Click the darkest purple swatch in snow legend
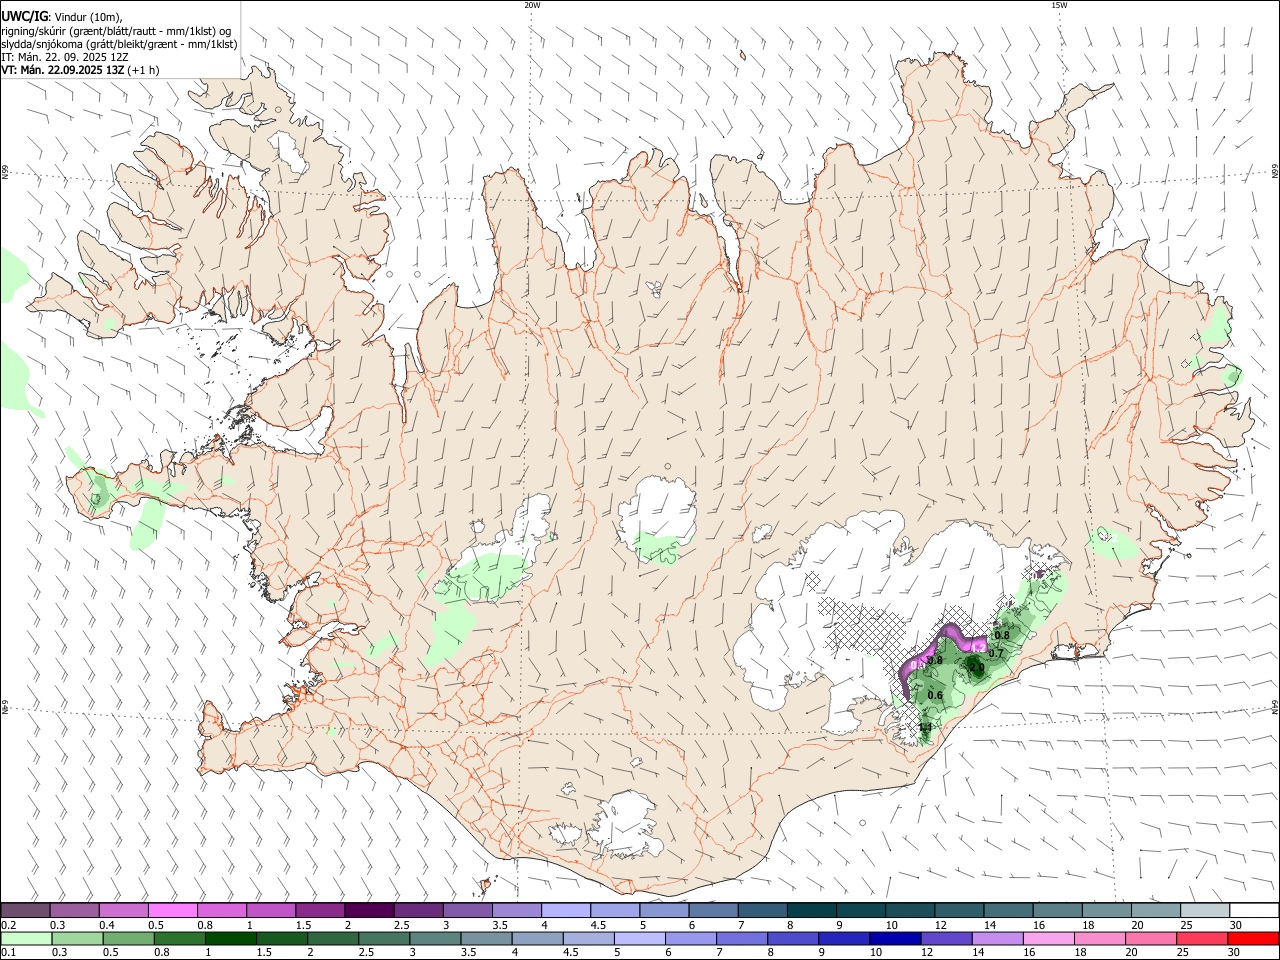The height and width of the screenshot is (960, 1280). coord(369,910)
